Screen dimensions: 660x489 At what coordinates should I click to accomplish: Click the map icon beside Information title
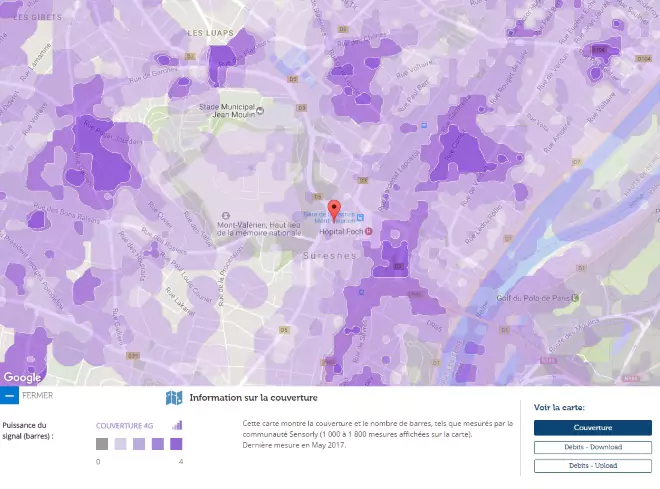click(x=174, y=398)
